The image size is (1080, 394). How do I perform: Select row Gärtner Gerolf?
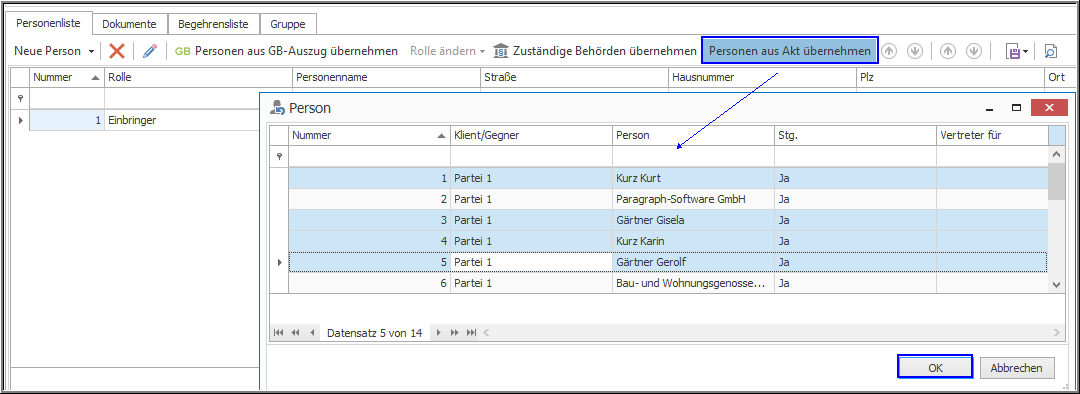pyautogui.click(x=668, y=262)
